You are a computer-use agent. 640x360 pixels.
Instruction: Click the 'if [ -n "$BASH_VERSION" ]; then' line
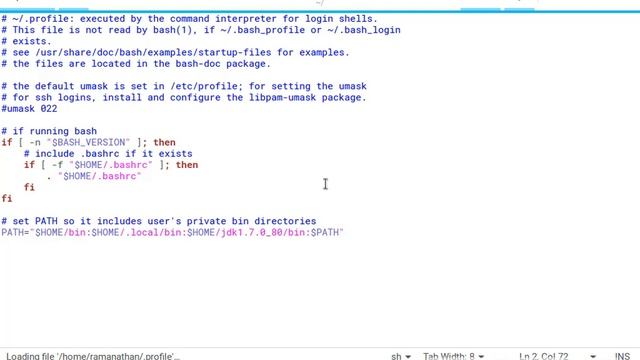pyautogui.click(x=88, y=142)
